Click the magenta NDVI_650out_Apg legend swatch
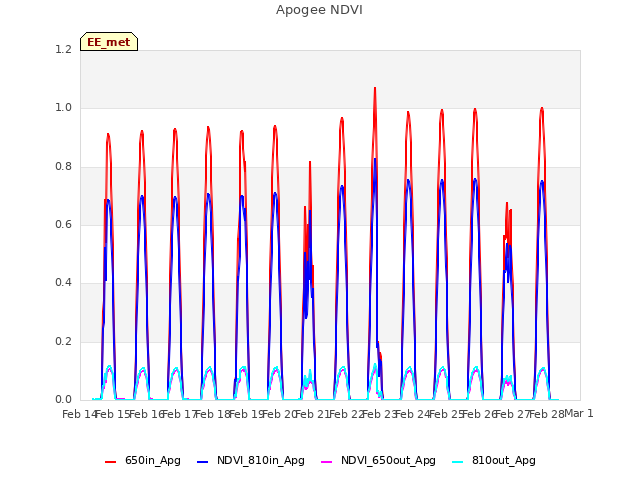 327,462
